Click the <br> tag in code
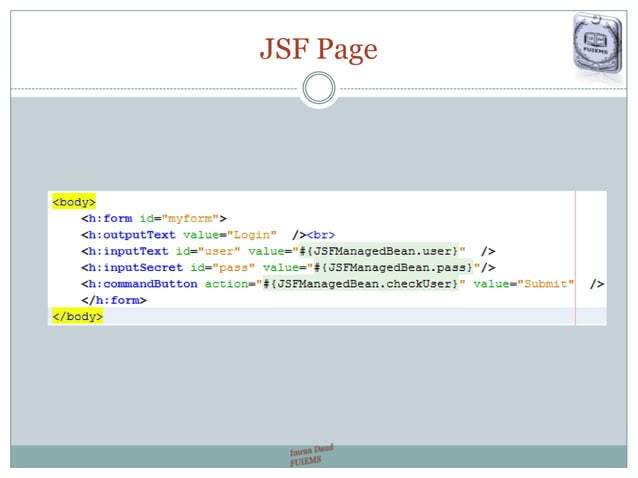638x478 pixels. 321,235
